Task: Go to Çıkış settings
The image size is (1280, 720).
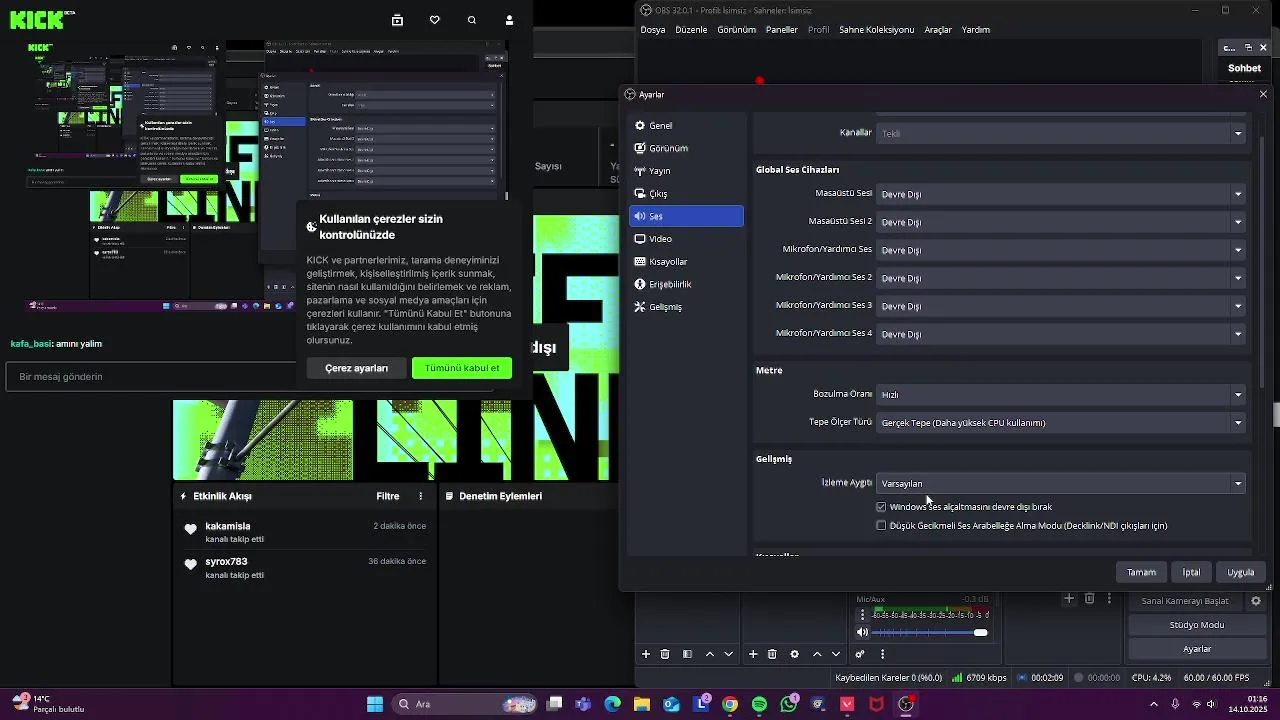Action: 686,194
